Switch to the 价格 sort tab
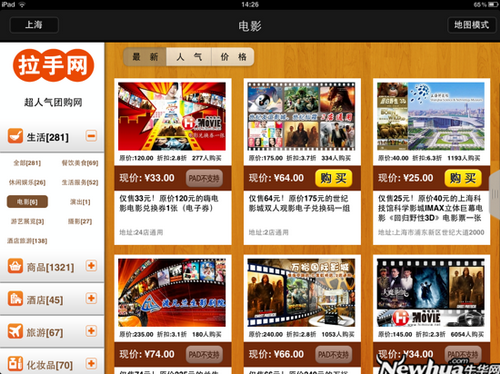Image resolution: width=500 pixels, height=374 pixels. (x=233, y=57)
